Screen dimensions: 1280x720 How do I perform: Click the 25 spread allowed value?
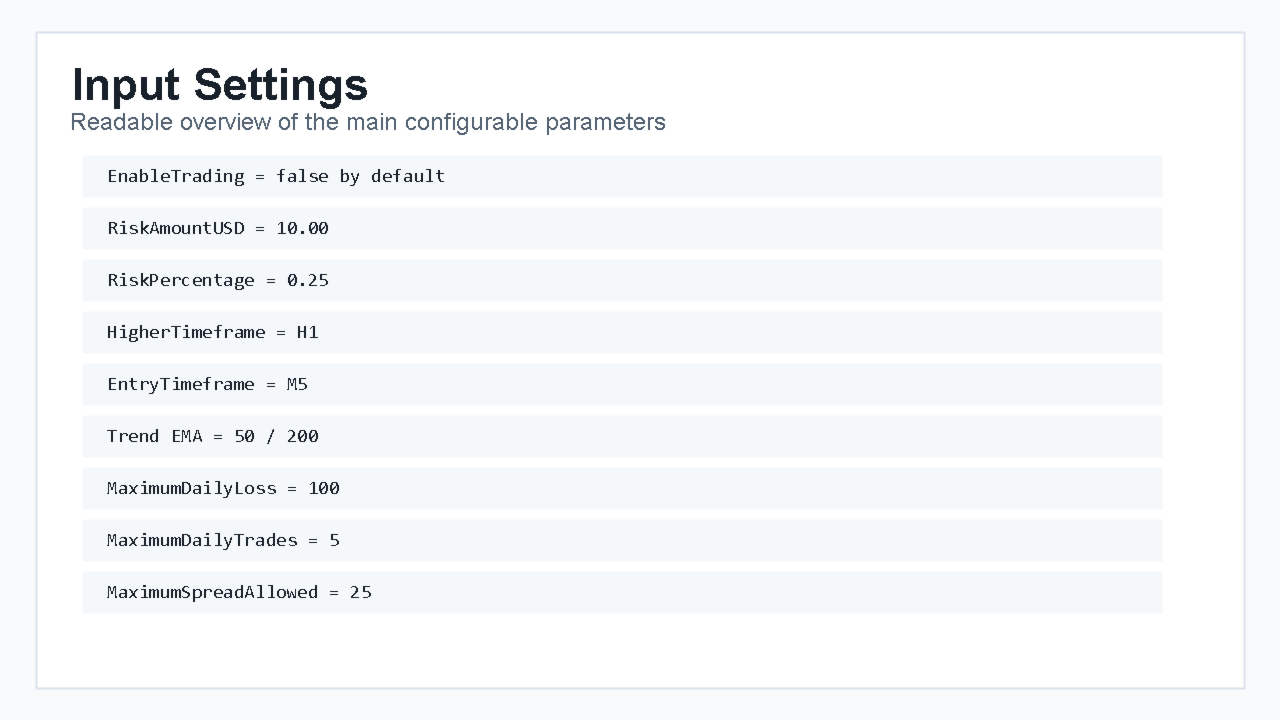pos(361,592)
